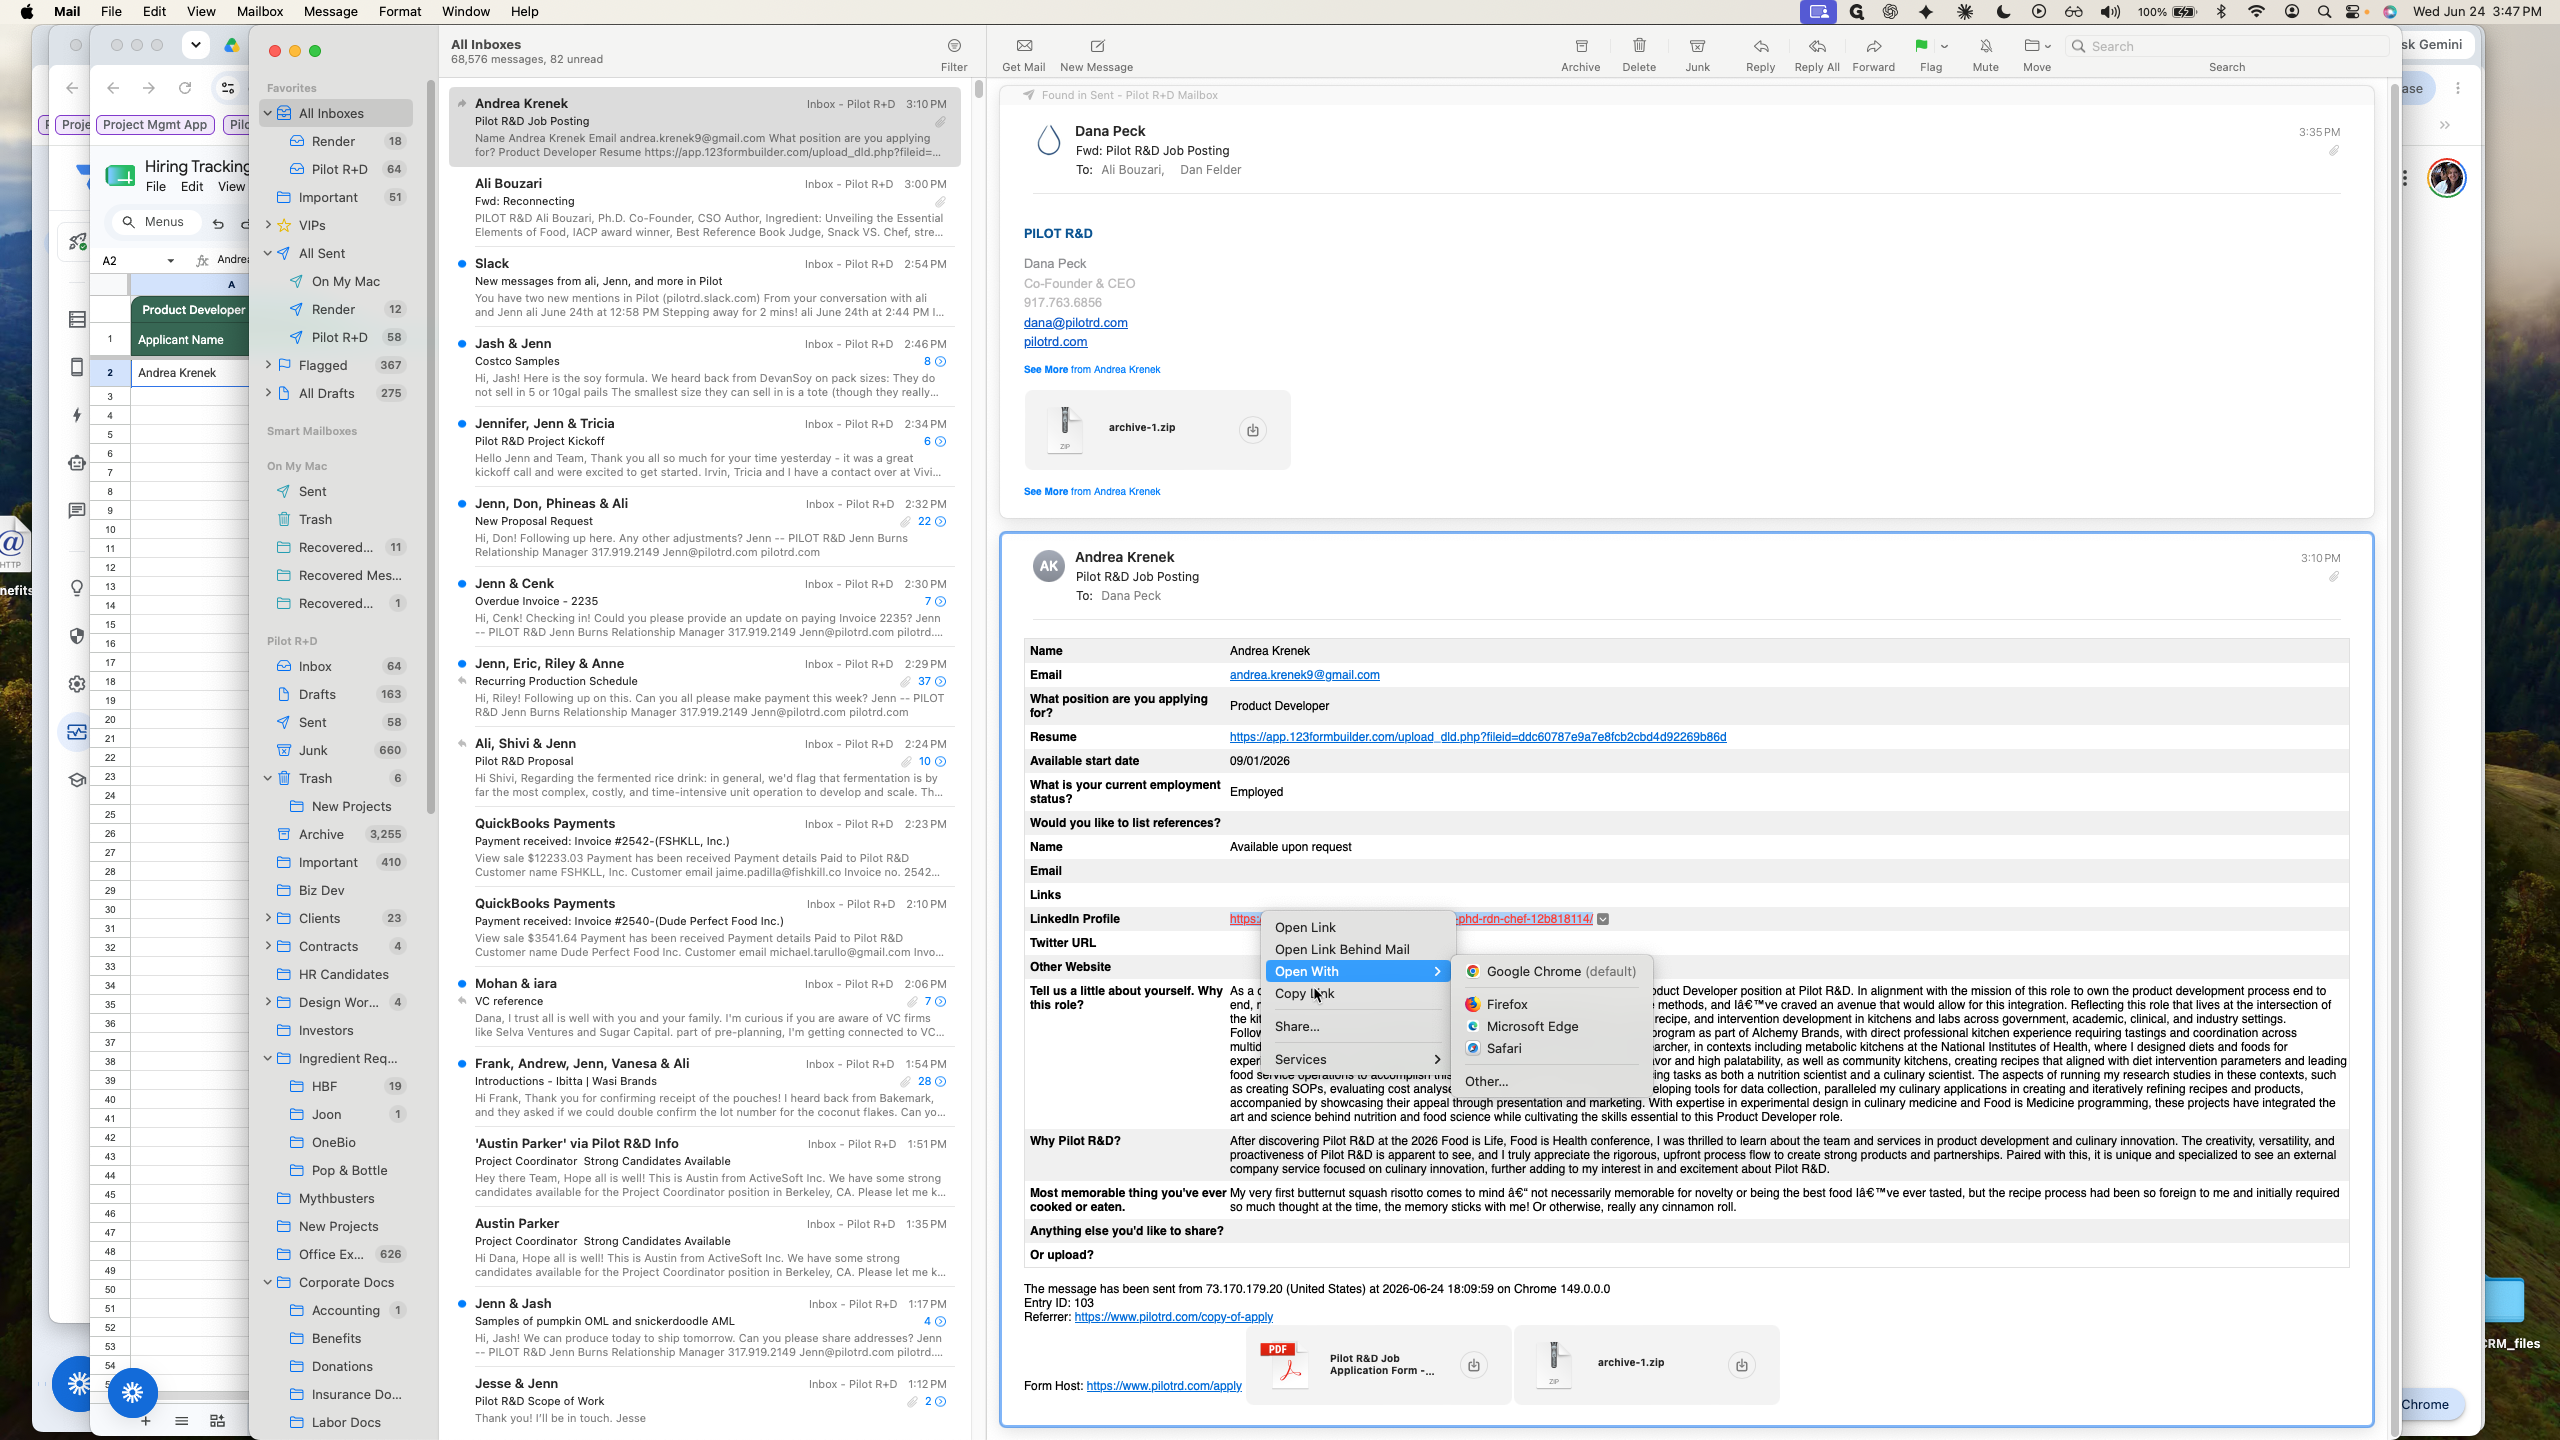Open the Mailbox menu in menu bar
This screenshot has height=1440, width=2560.
260,12
